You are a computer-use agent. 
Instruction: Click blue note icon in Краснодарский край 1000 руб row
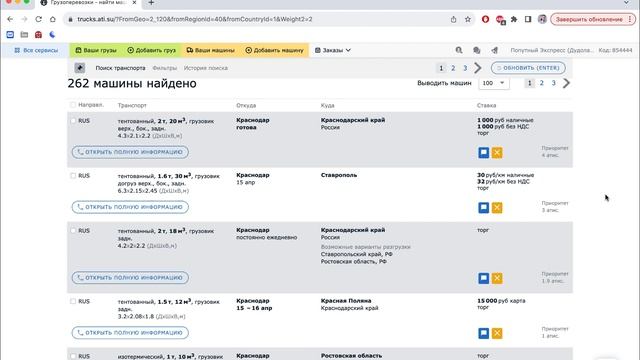(484, 153)
